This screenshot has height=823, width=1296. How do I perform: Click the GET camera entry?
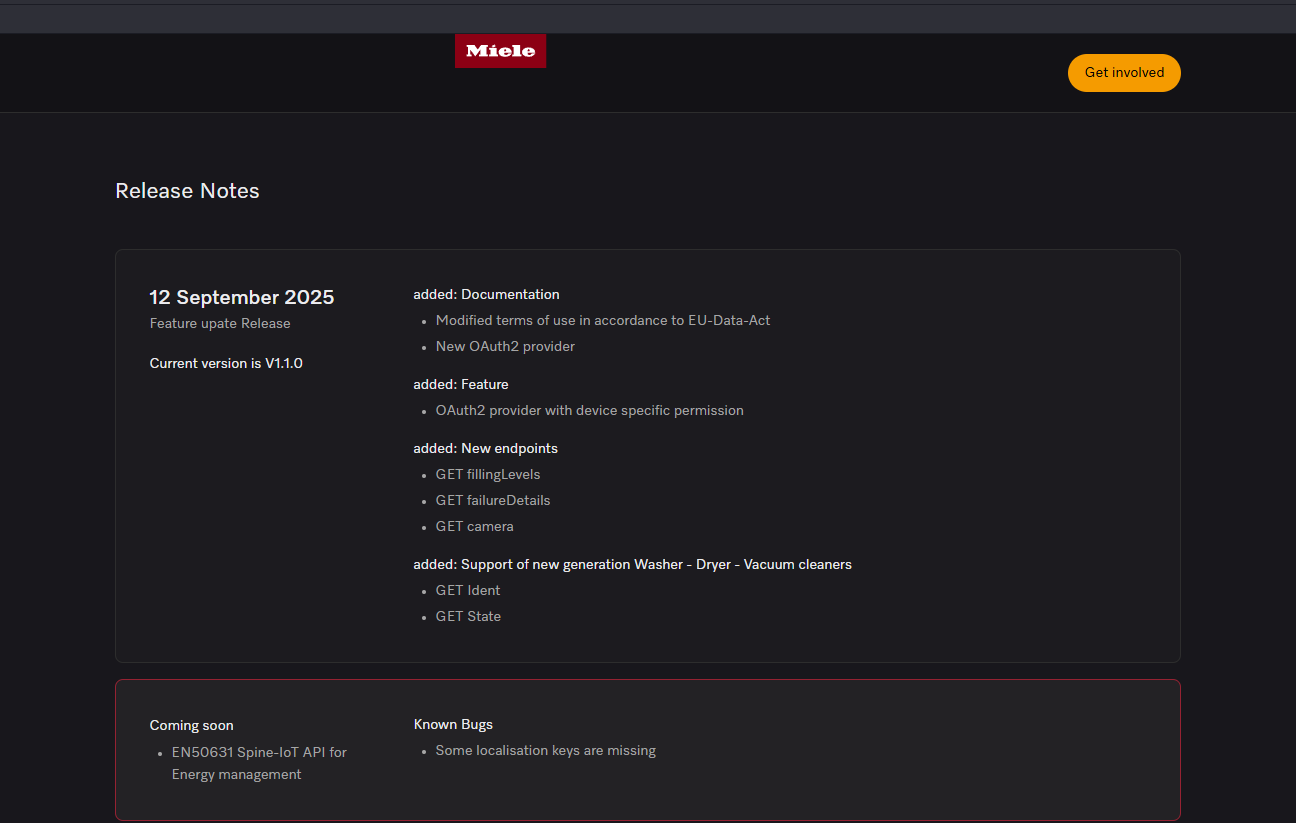[475, 526]
